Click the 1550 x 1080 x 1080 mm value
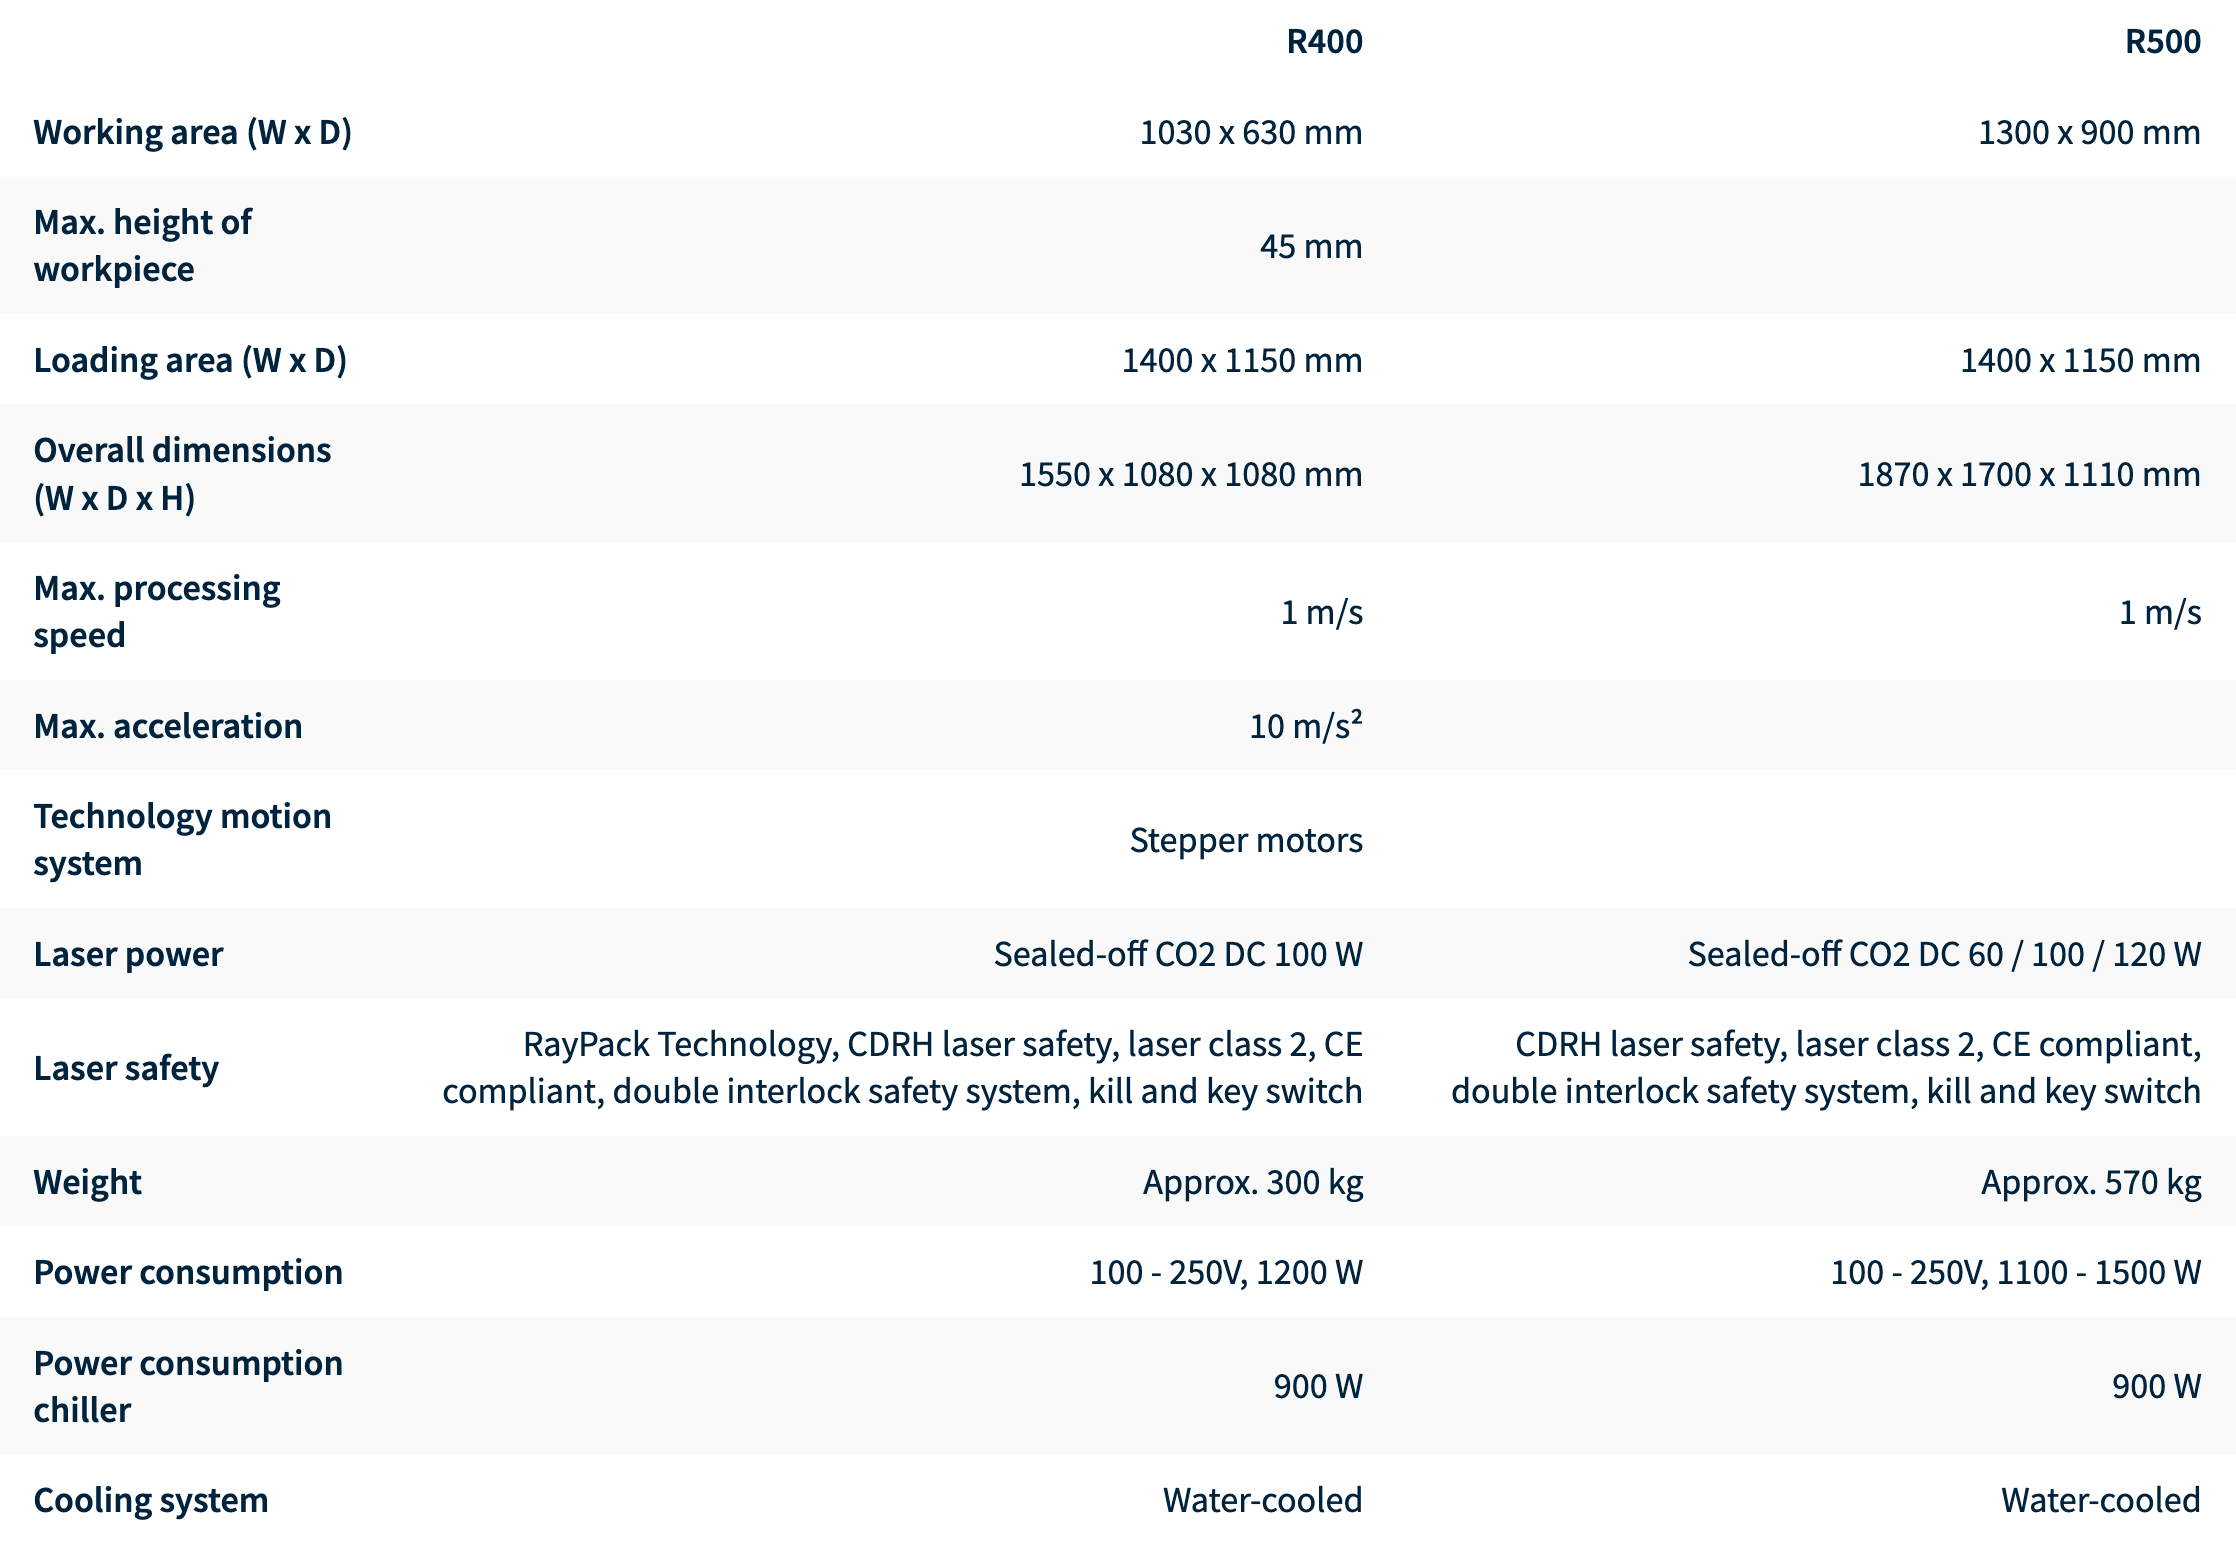Screen dimensions: 2236x1544 tap(1190, 474)
